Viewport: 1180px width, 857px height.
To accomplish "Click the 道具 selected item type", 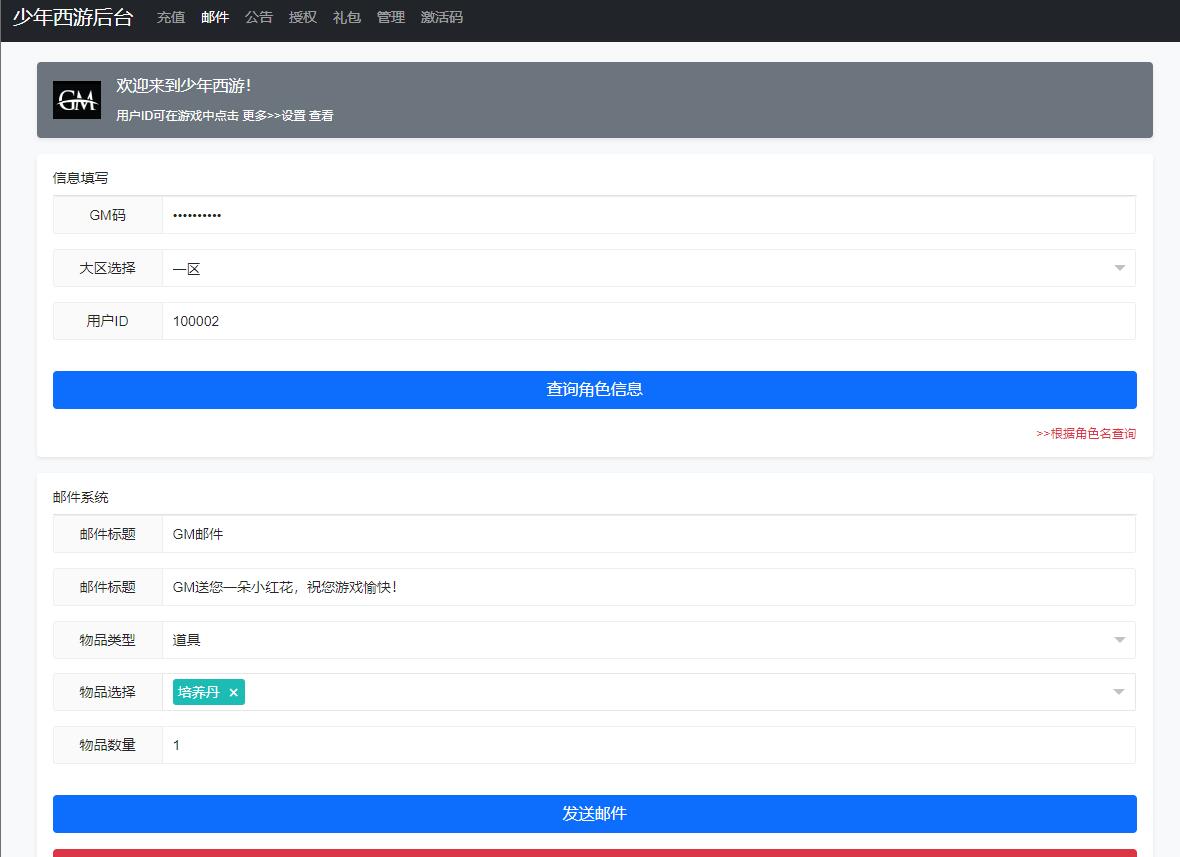I will point(187,640).
